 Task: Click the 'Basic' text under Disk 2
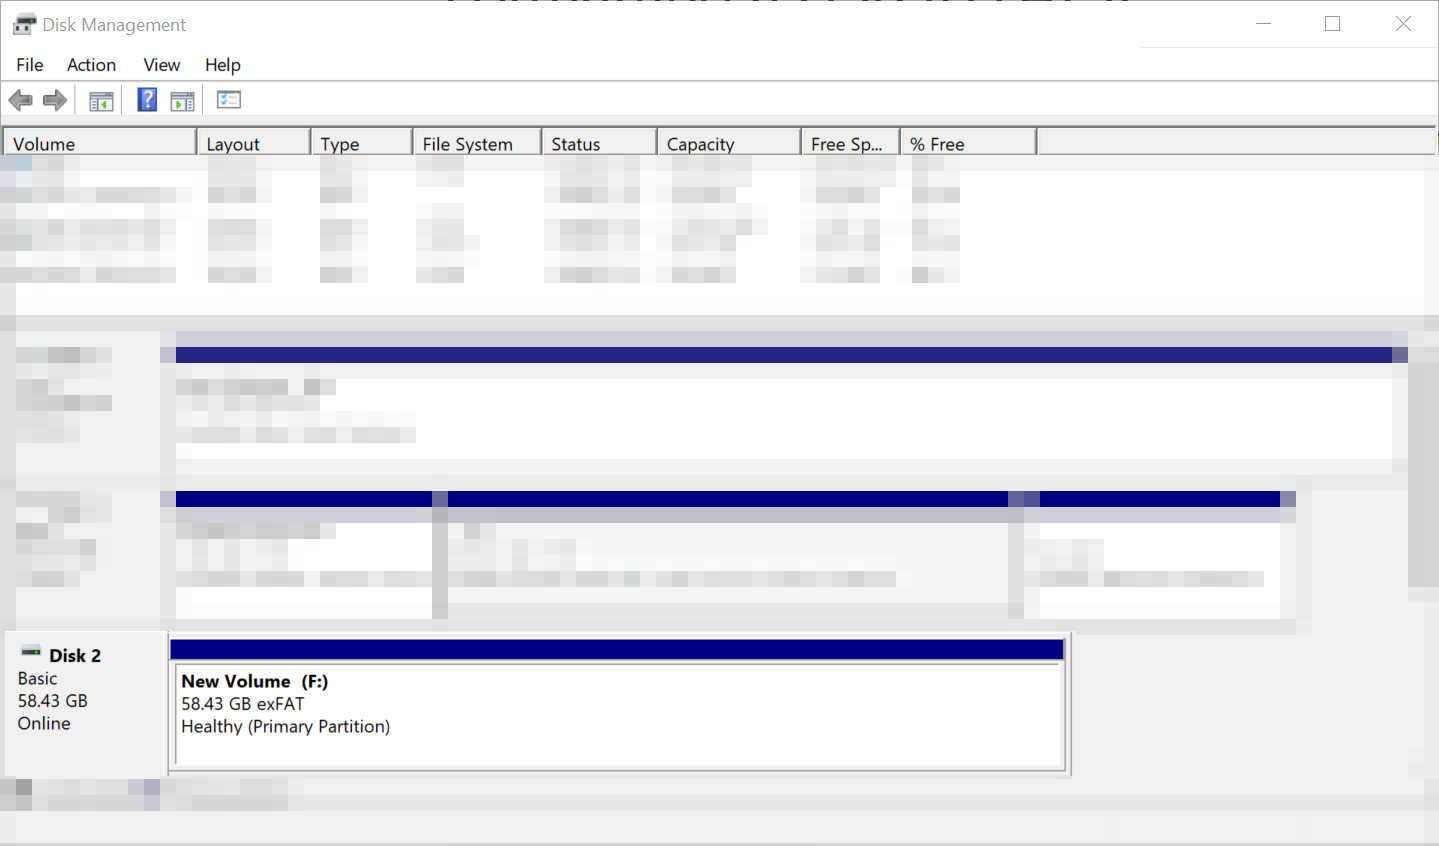(x=38, y=678)
